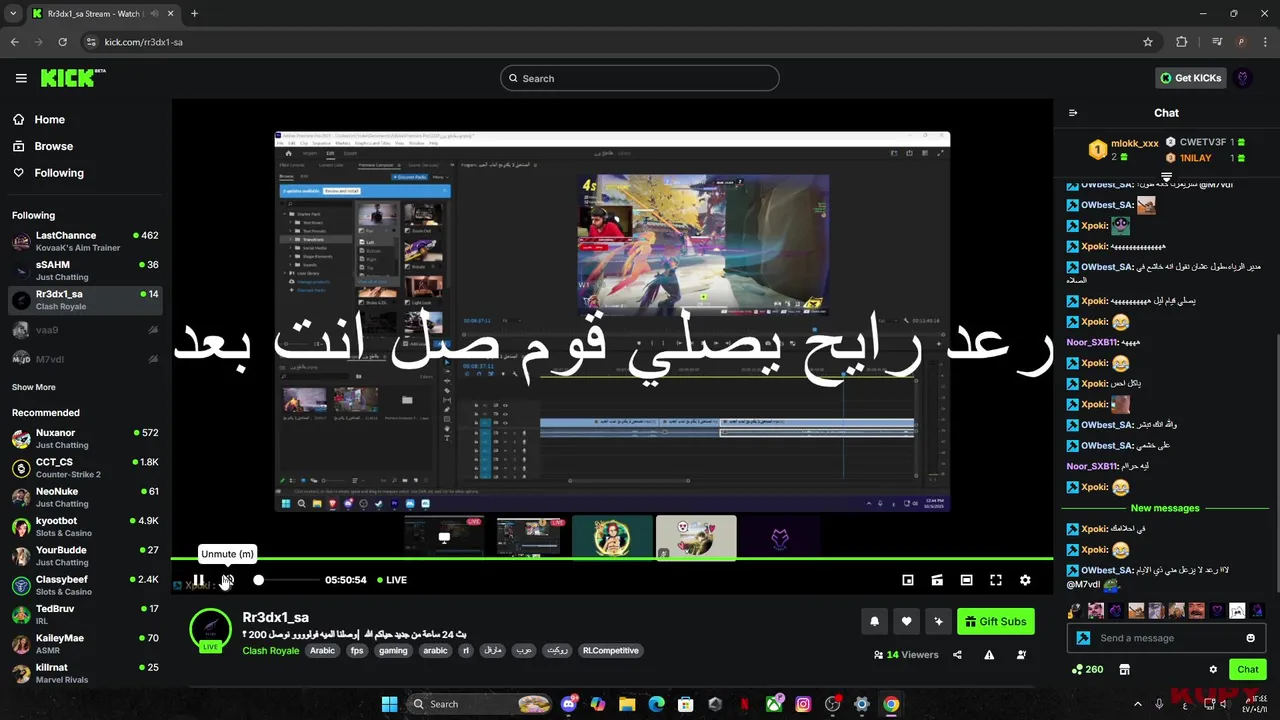Enable mini player mode
The width and height of the screenshot is (1280, 720).
[908, 580]
